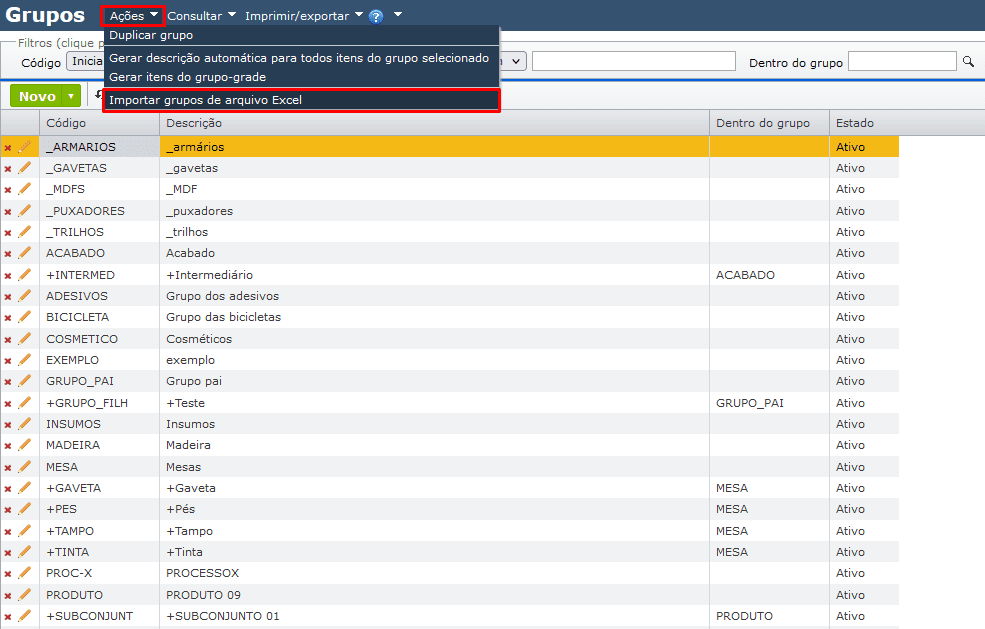Open the Ações dropdown menu
The width and height of the screenshot is (985, 629).
(x=133, y=16)
